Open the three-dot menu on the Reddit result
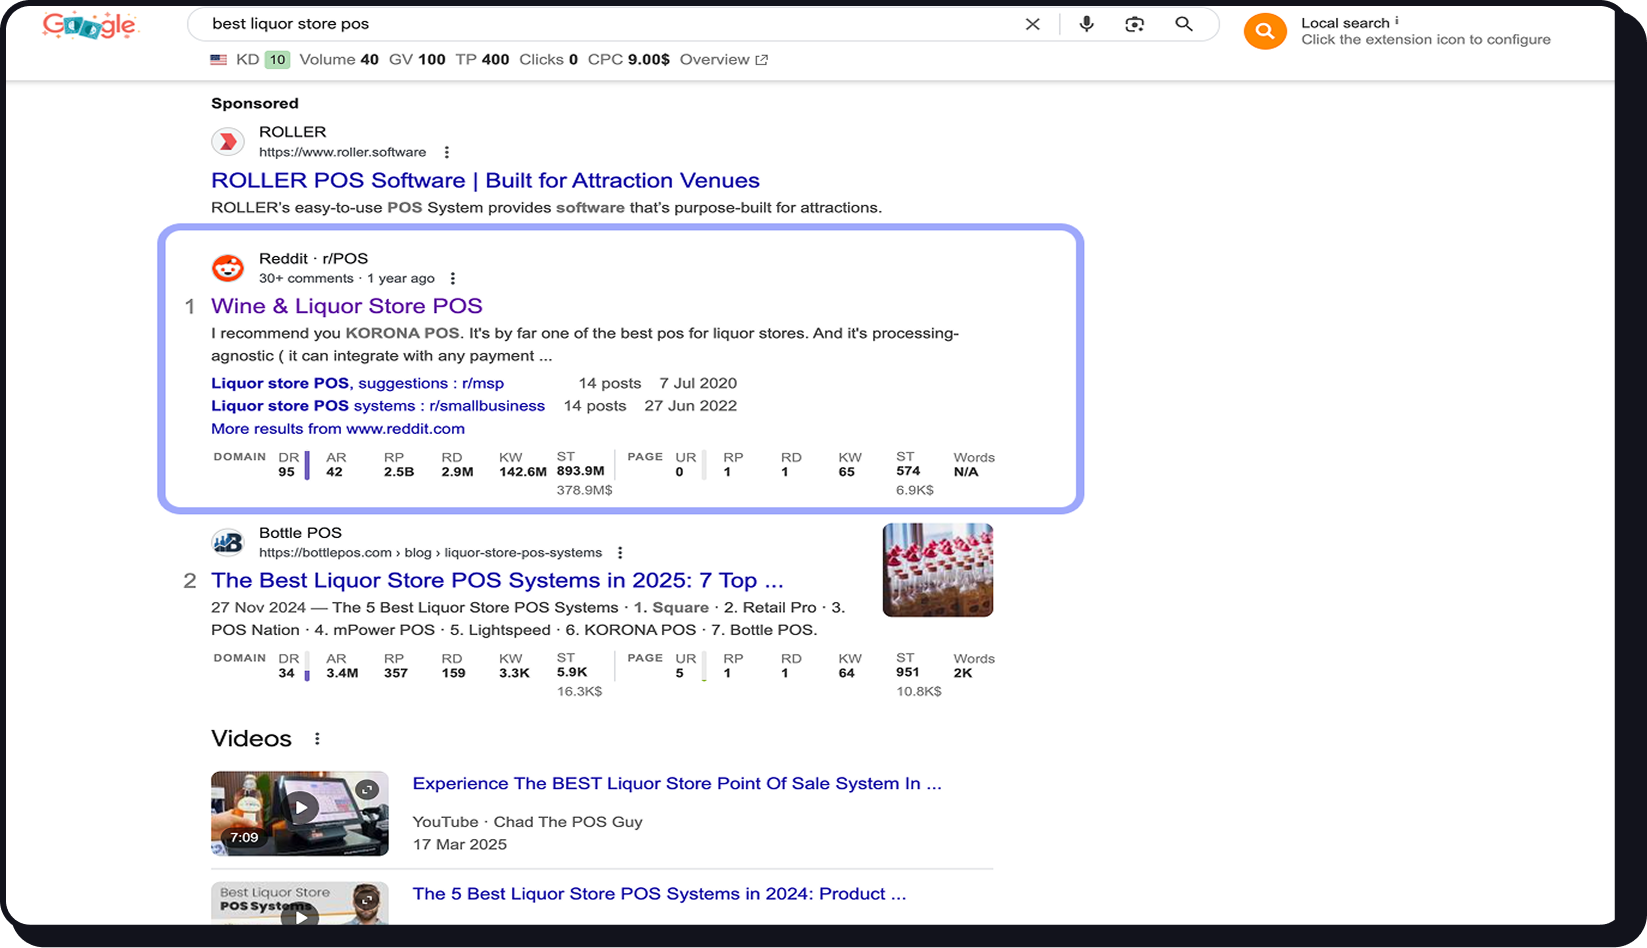Screen dimensions: 1647x948 (x=453, y=279)
